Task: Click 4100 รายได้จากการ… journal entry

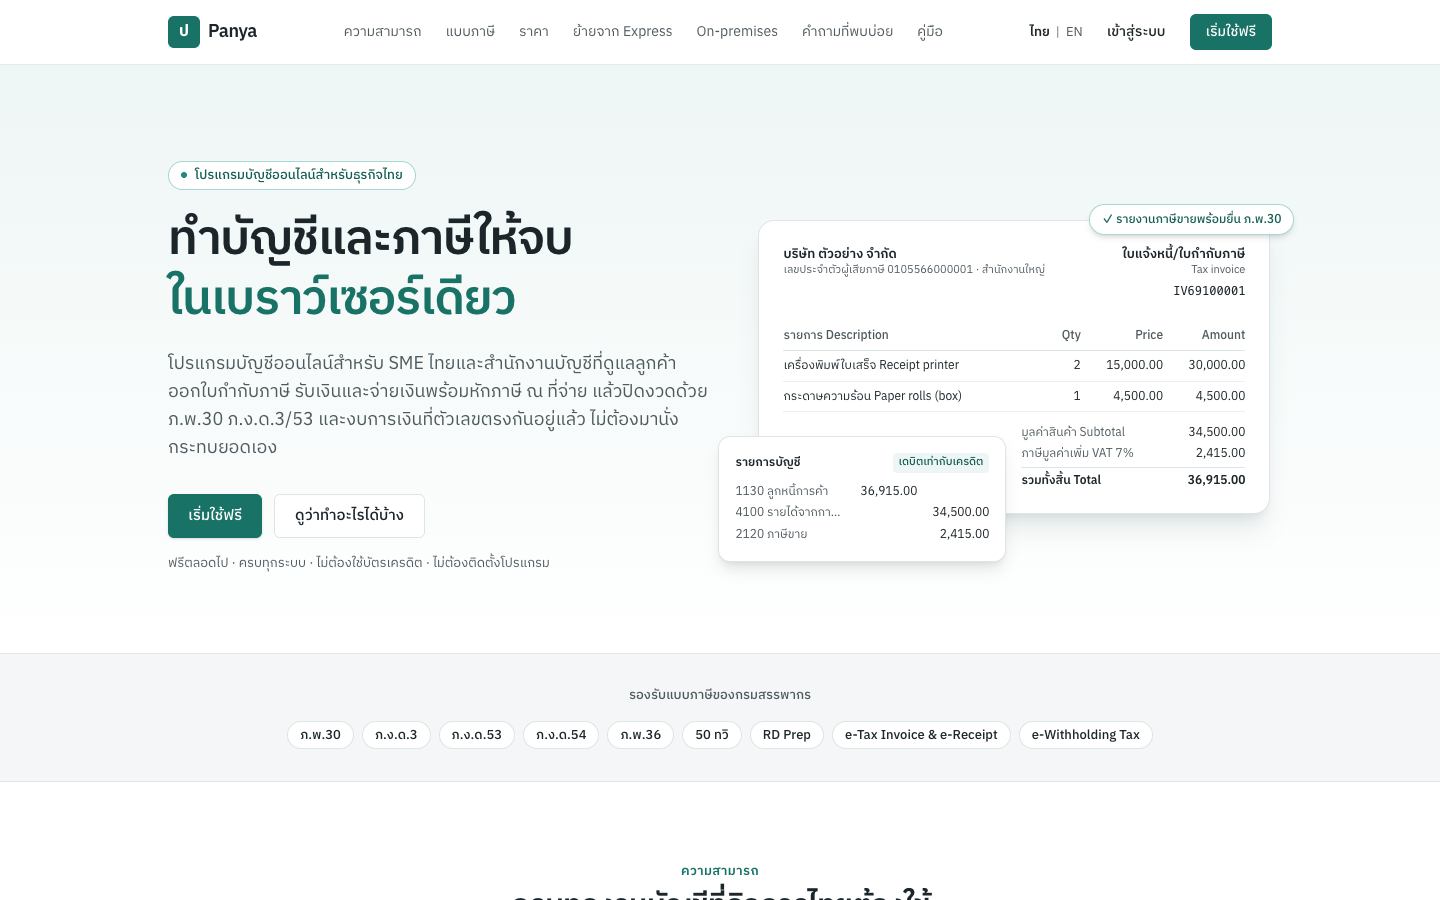Action: coord(862,512)
